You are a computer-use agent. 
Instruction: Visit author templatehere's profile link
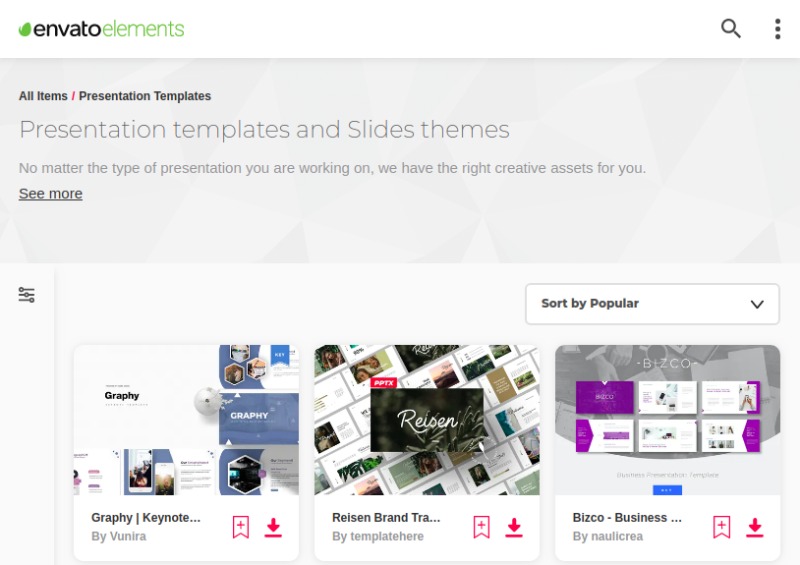point(378,536)
